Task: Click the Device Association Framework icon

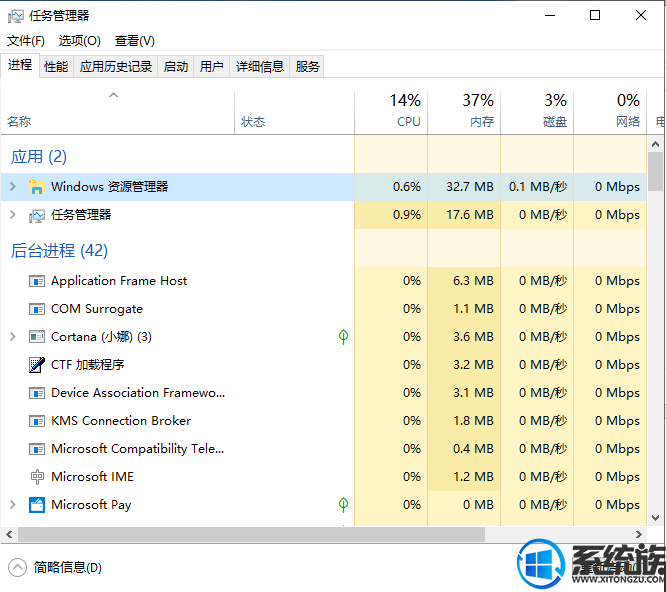Action: [x=37, y=393]
